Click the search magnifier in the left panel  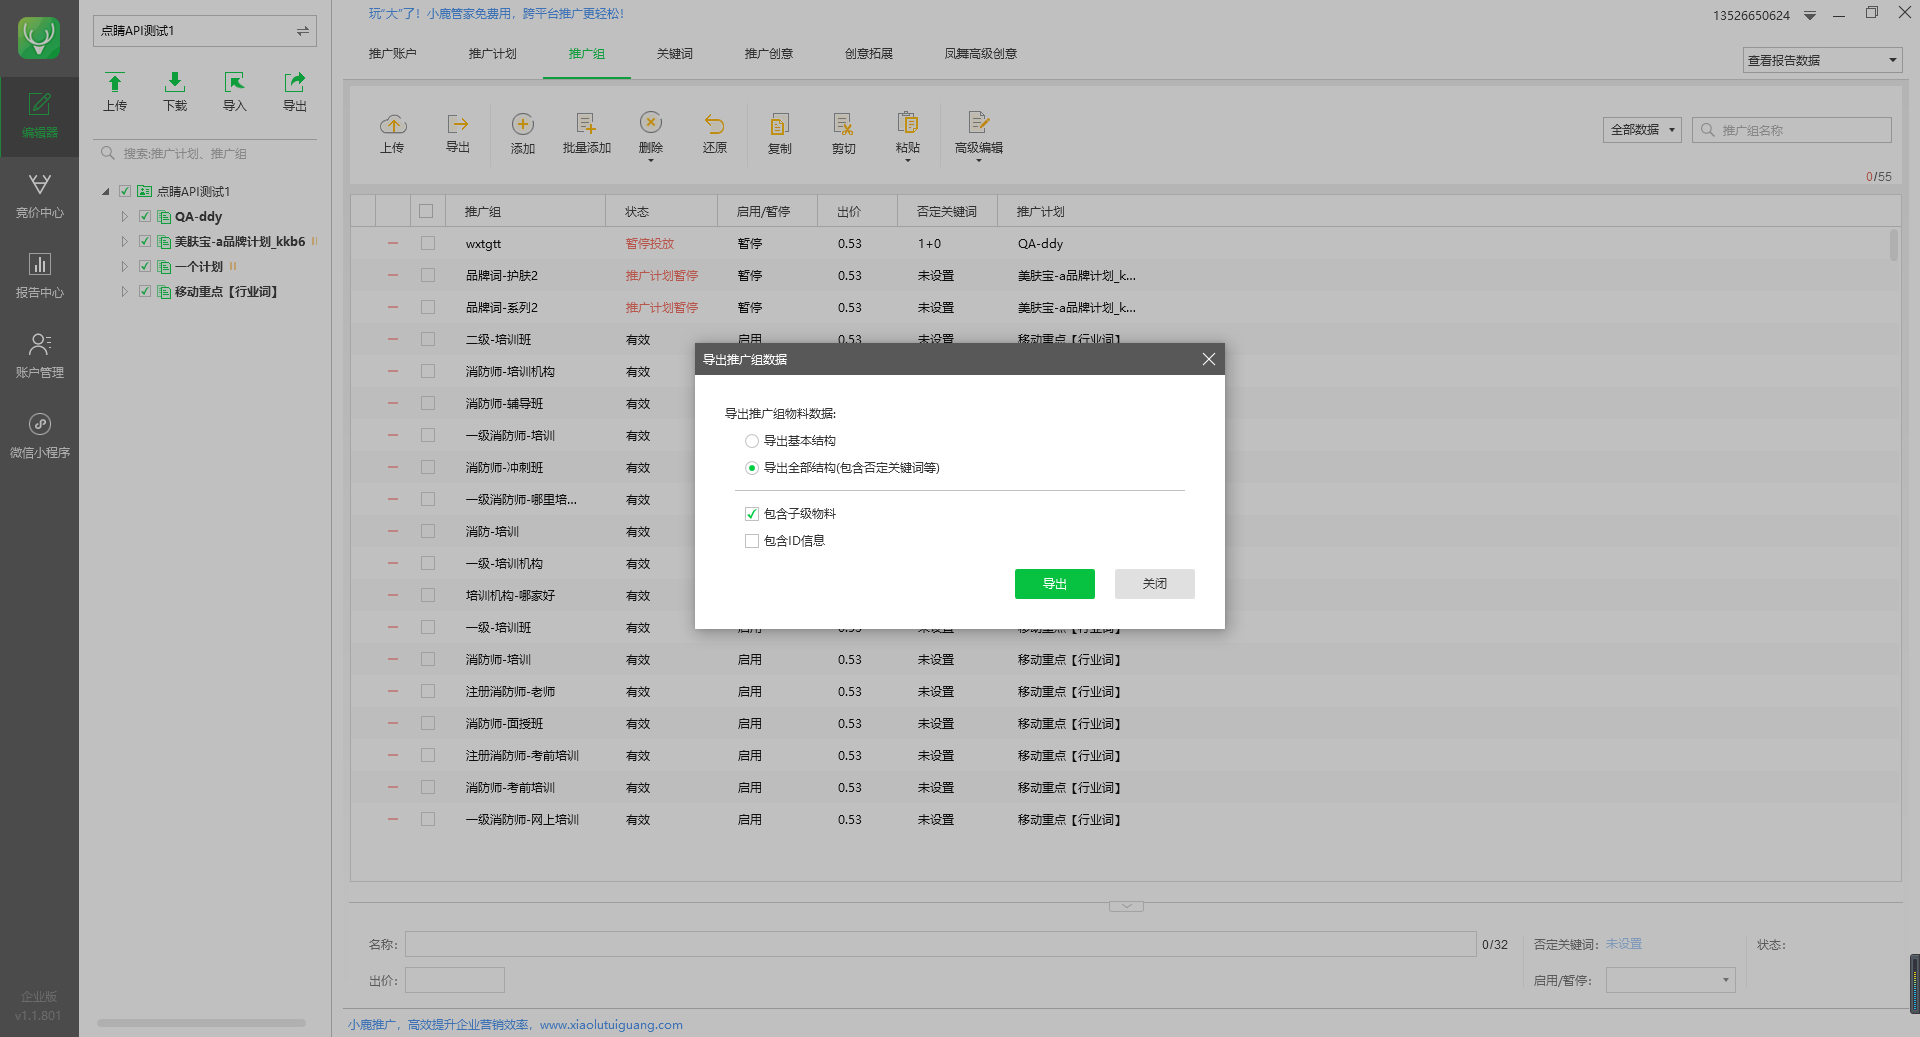pos(108,153)
